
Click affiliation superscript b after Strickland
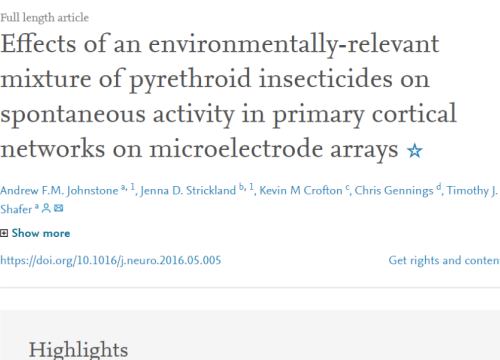[x=242, y=187]
